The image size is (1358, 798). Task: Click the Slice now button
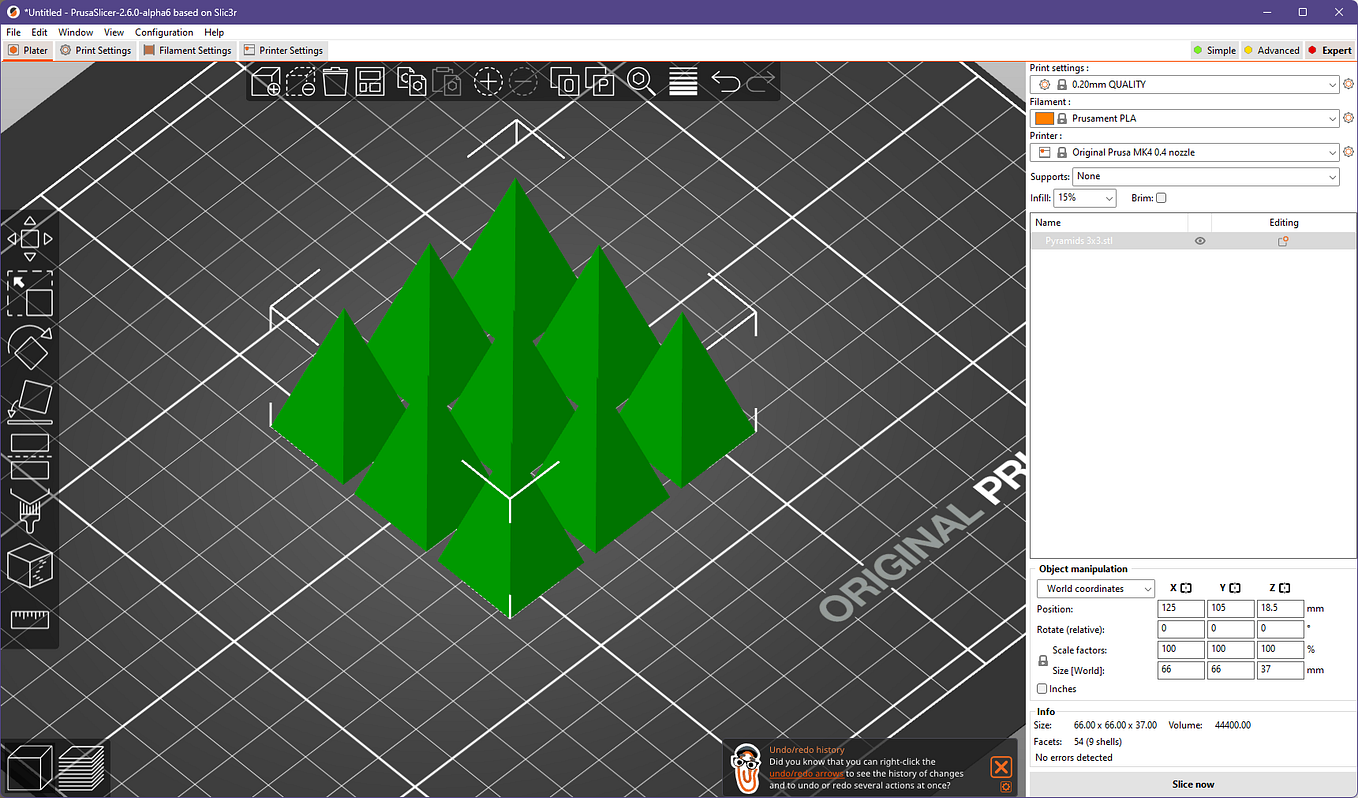pyautogui.click(x=1192, y=784)
